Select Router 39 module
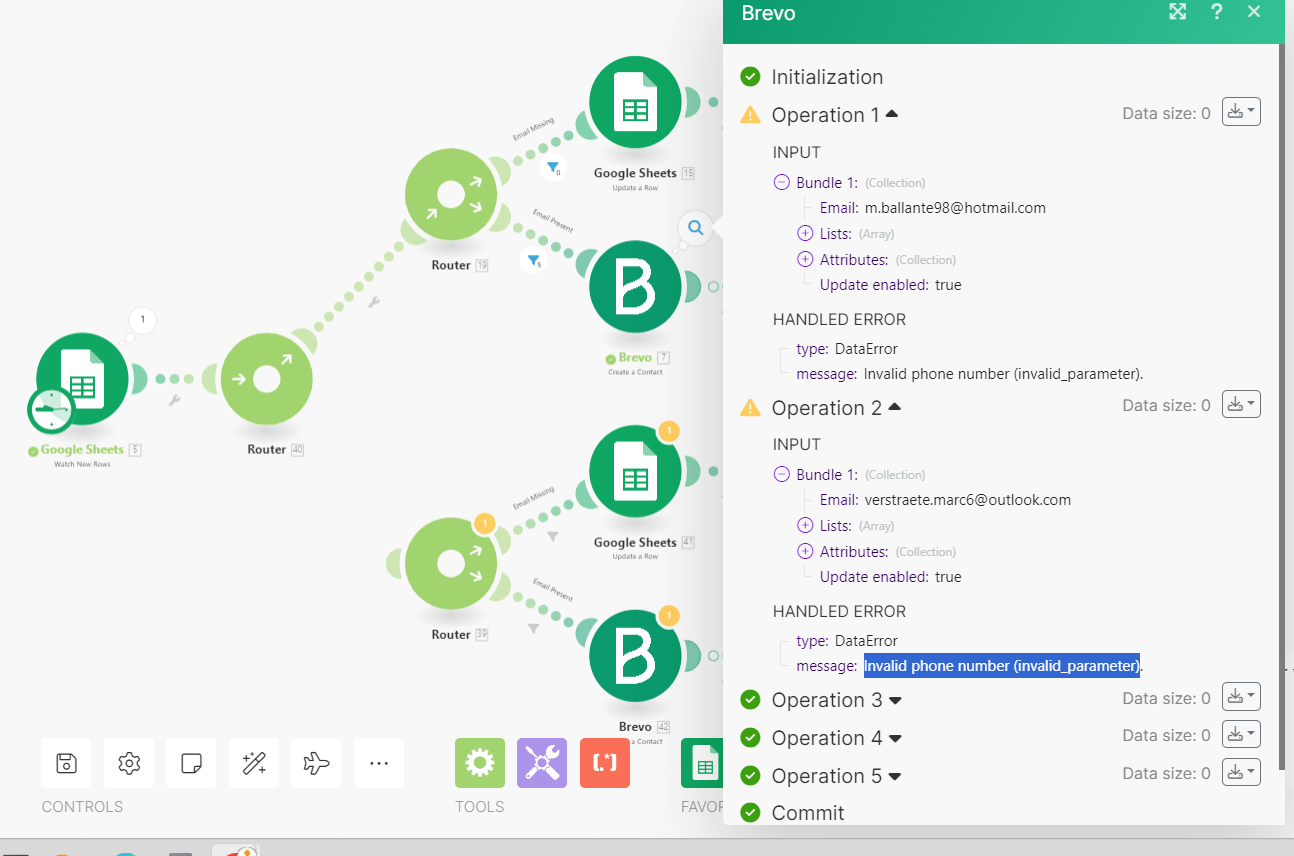The height and width of the screenshot is (856, 1294). click(451, 564)
